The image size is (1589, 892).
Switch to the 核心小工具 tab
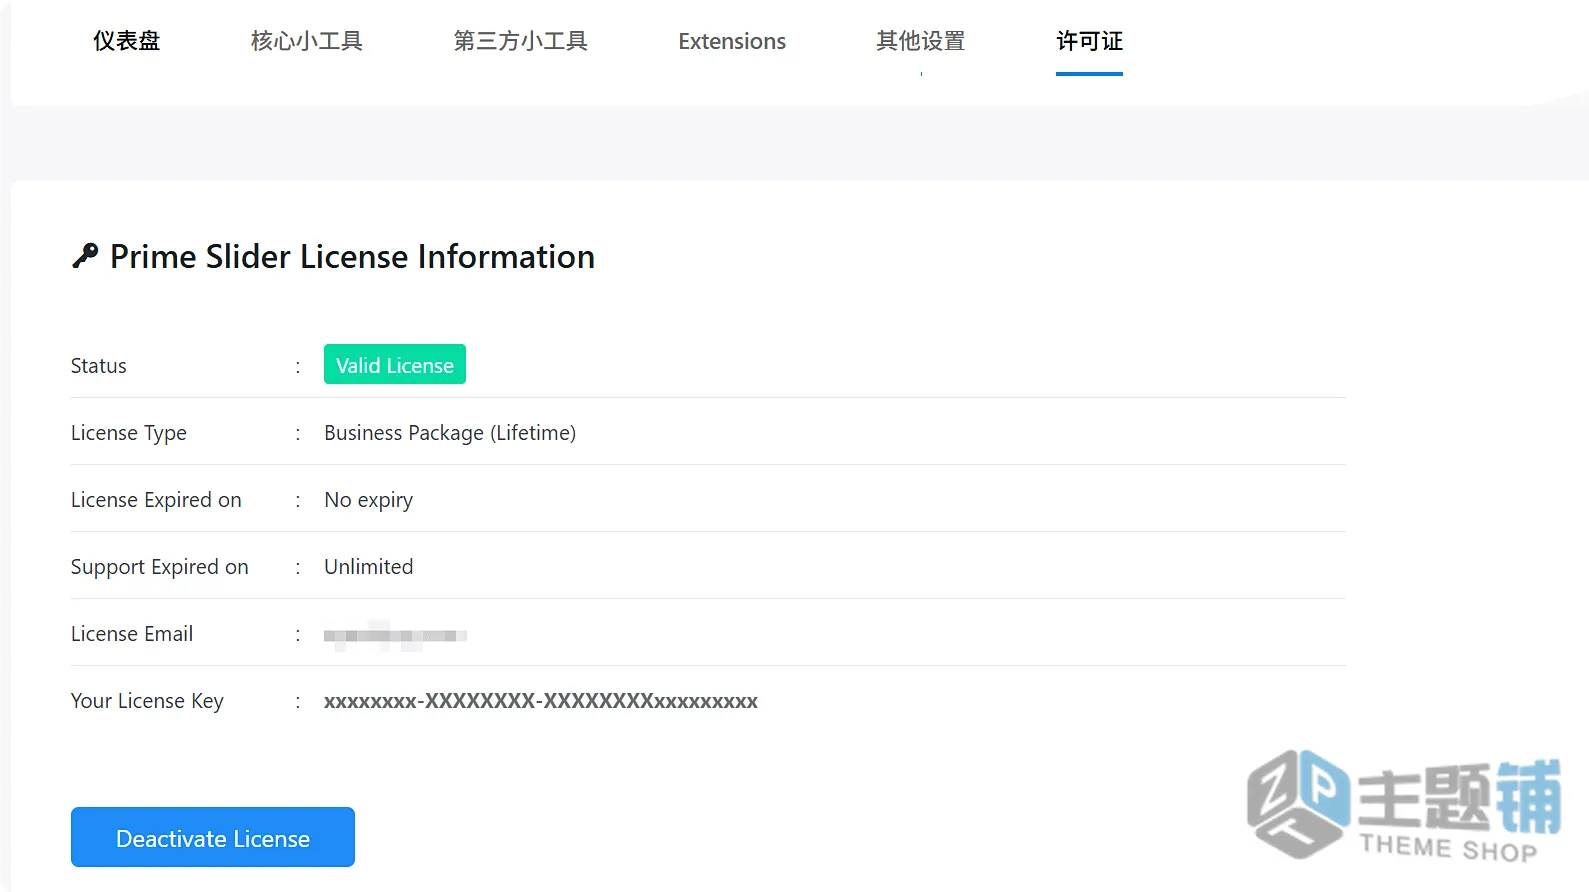coord(307,41)
